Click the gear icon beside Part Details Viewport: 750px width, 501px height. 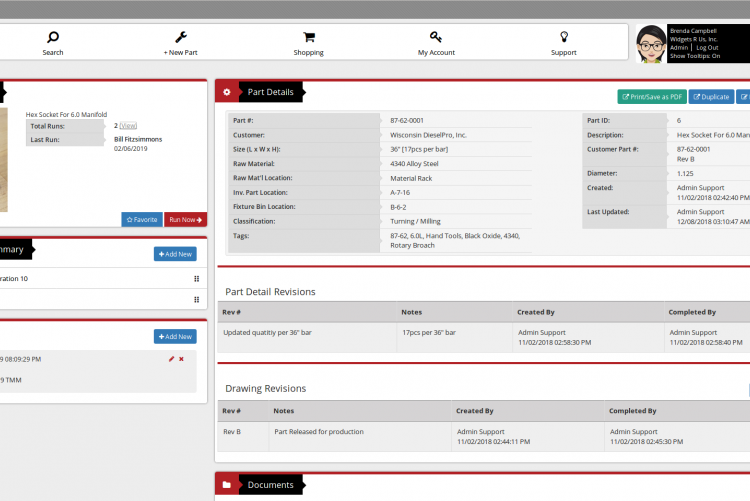[x=227, y=92]
